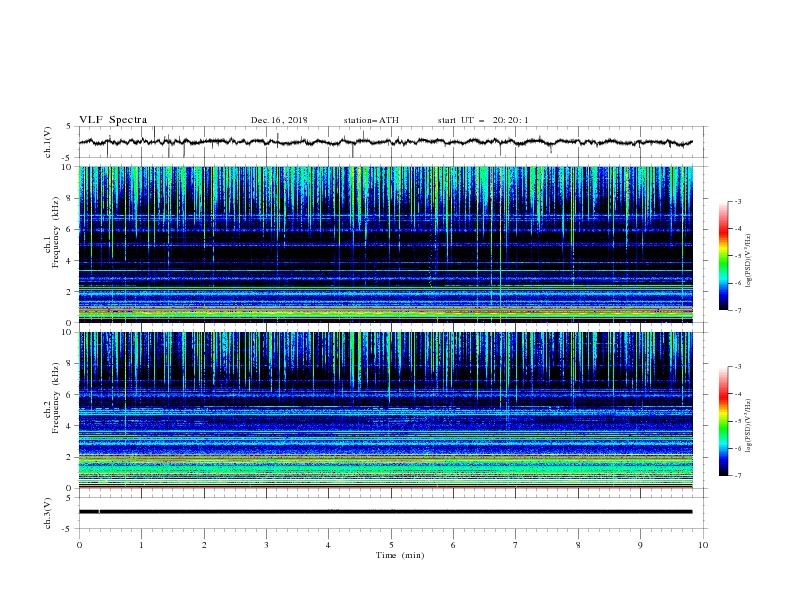Viewport: 792px width, 612px height.
Task: Click the '-3' label on upper colorbar
Action: [737, 201]
